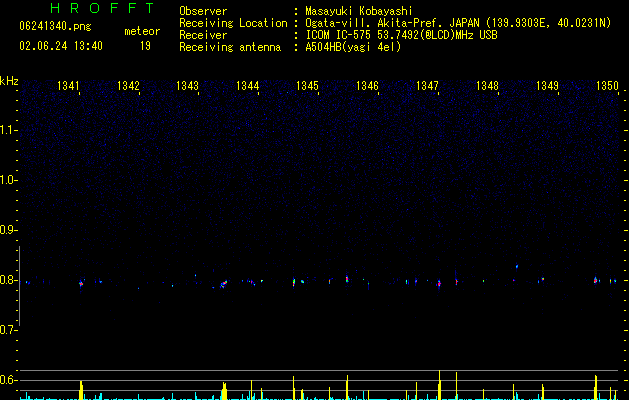Click time marker 1345

[x=307, y=85]
